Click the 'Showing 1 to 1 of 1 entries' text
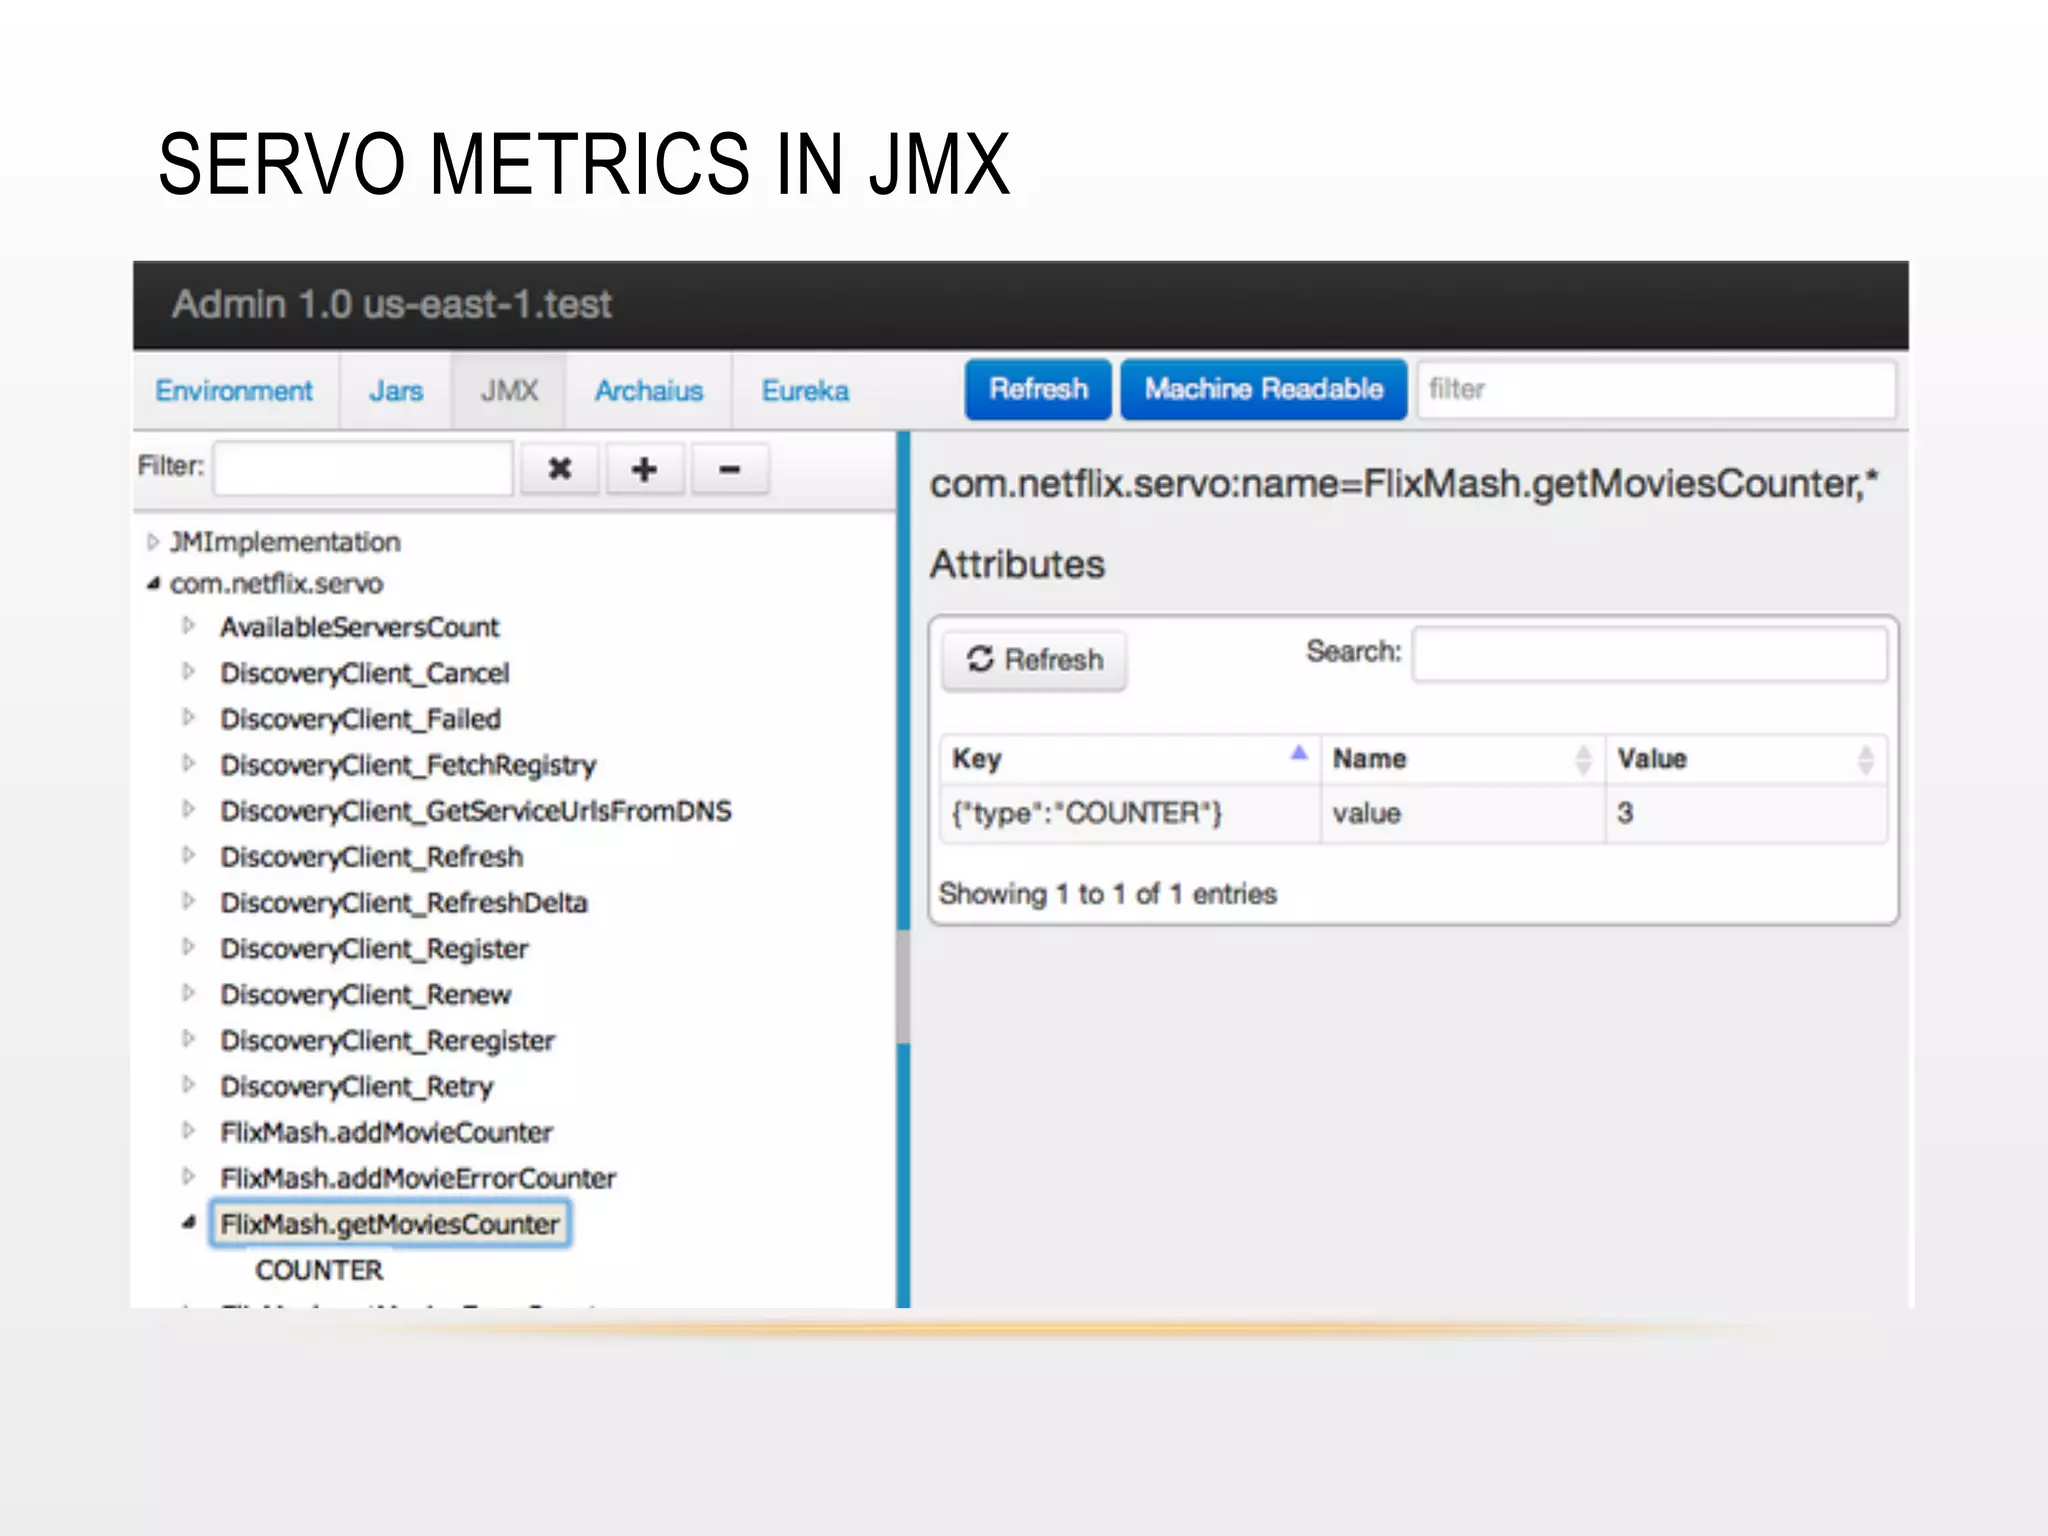The height and width of the screenshot is (1536, 2048). [x=1108, y=893]
